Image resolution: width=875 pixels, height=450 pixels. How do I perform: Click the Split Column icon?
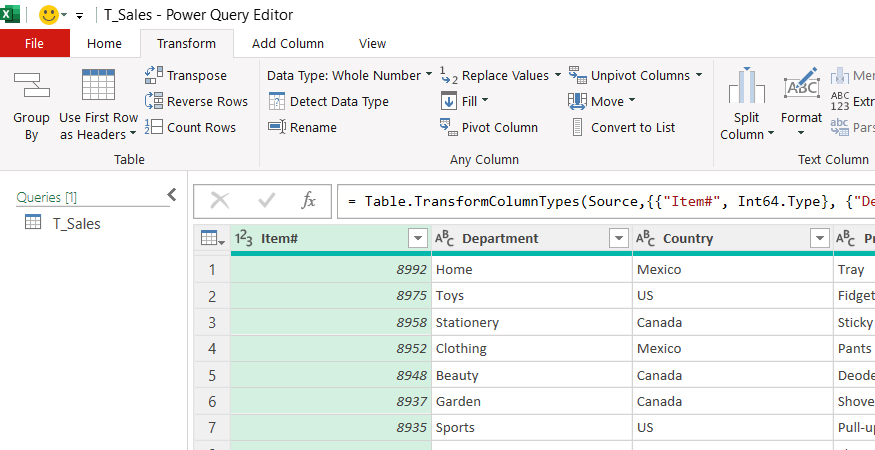point(746,85)
